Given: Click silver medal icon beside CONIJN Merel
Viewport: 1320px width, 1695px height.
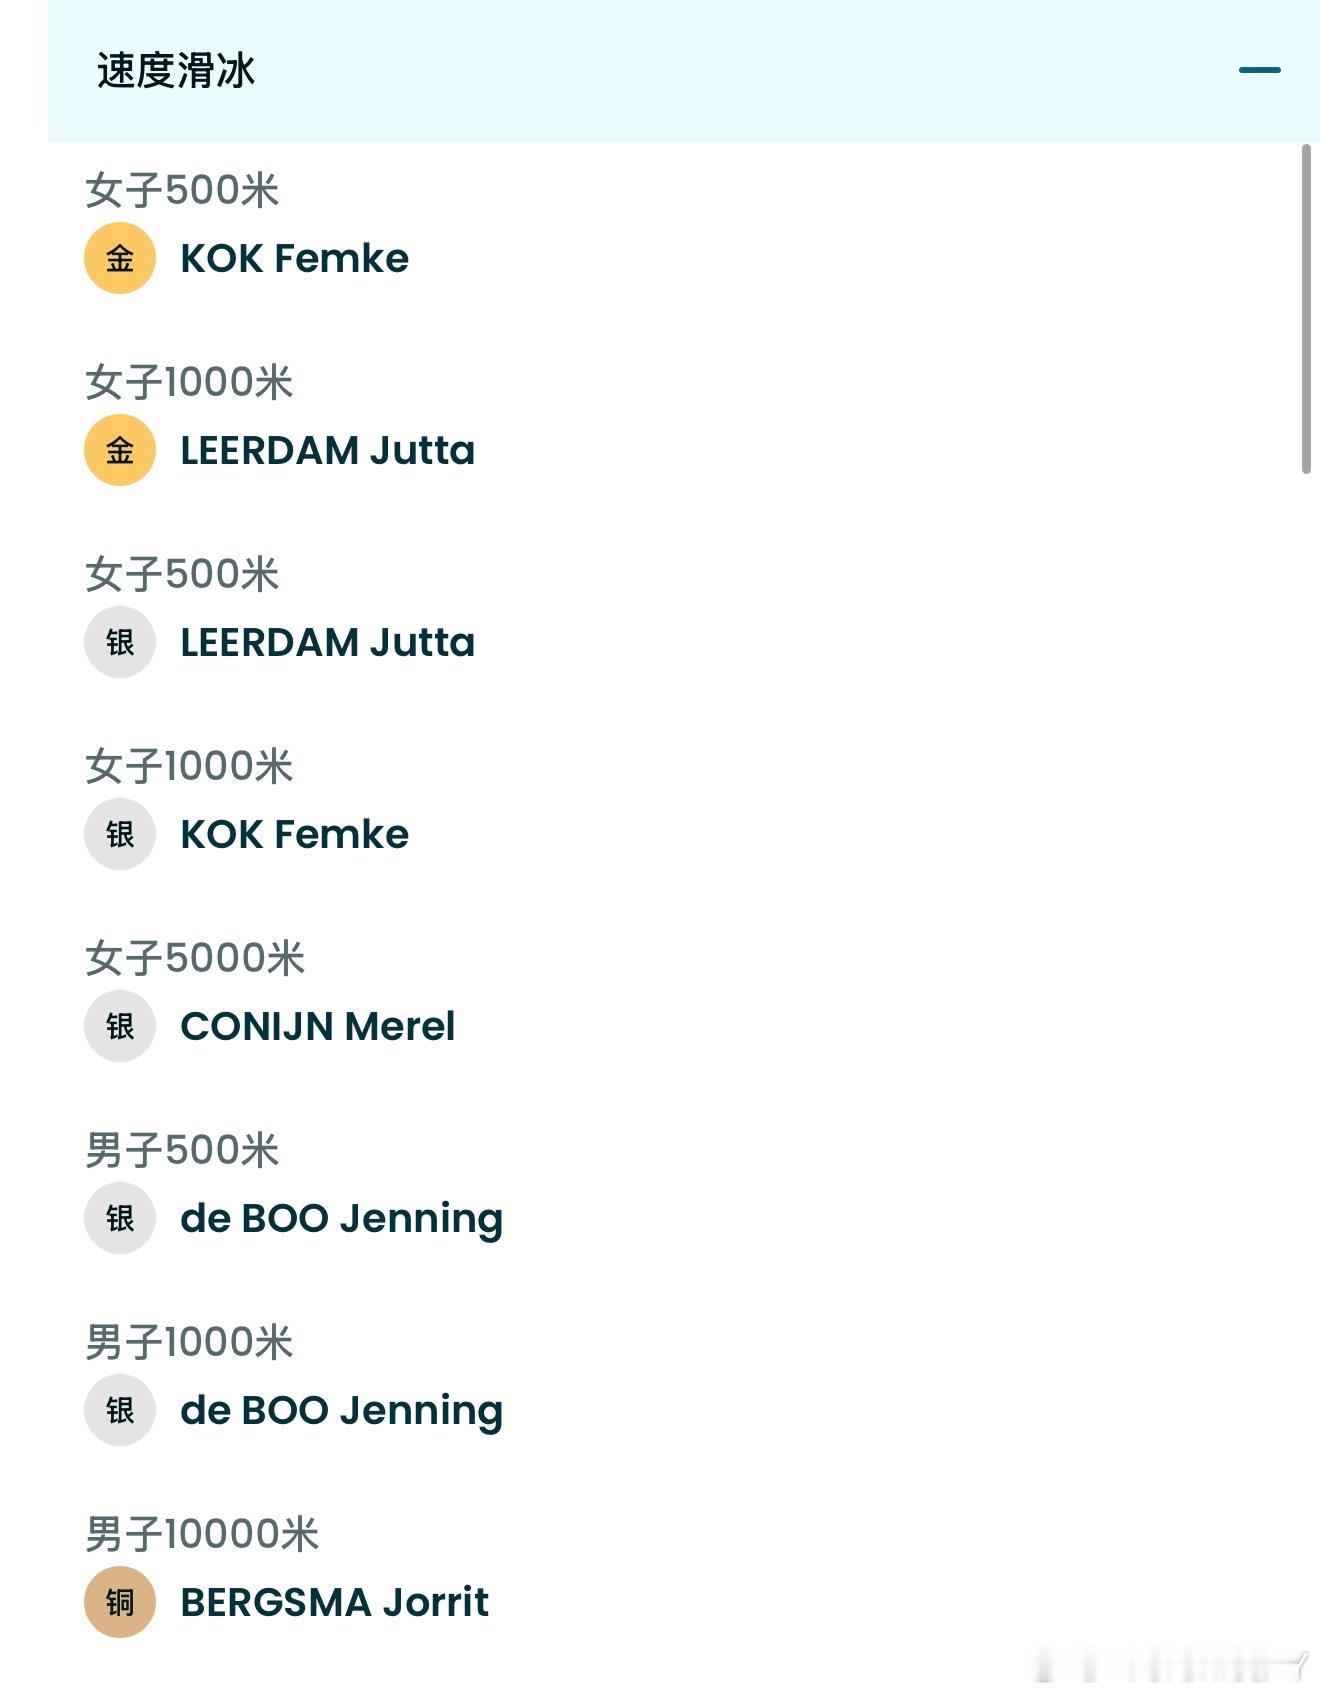Looking at the screenshot, I should point(120,1026).
